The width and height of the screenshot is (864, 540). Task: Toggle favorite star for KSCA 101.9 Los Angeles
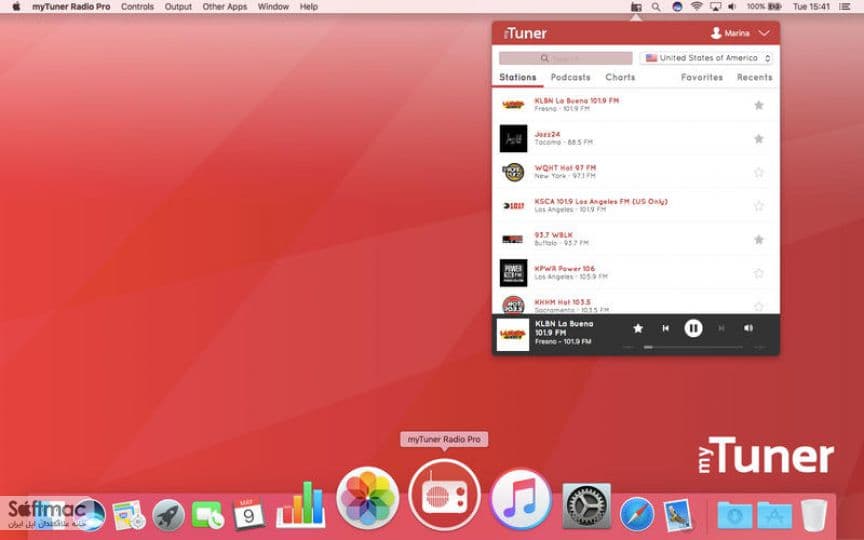click(x=759, y=206)
